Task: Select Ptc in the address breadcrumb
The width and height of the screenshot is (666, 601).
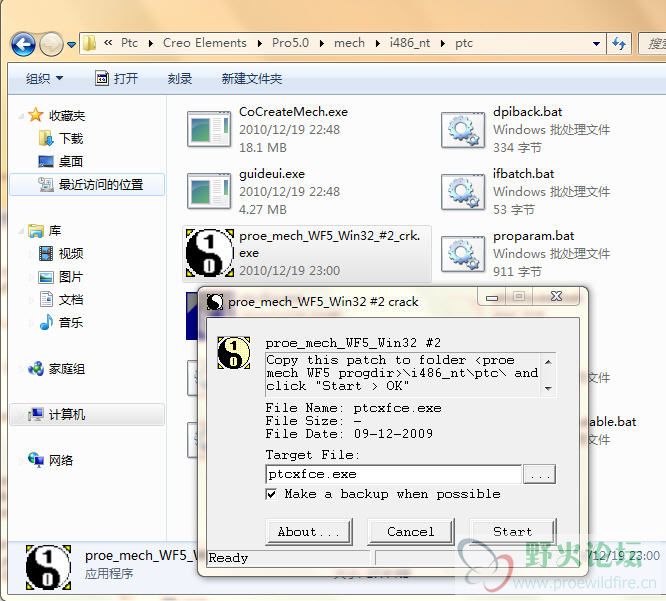Action: click(129, 43)
